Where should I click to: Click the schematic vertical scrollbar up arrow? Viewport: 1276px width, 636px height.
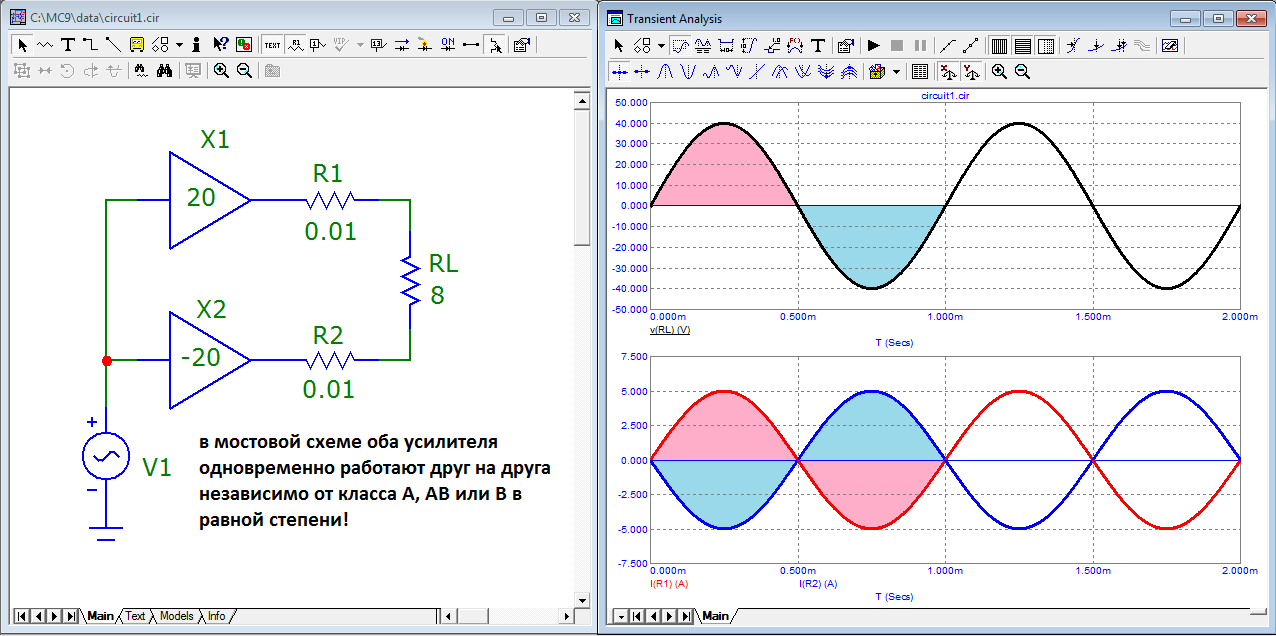point(581,99)
